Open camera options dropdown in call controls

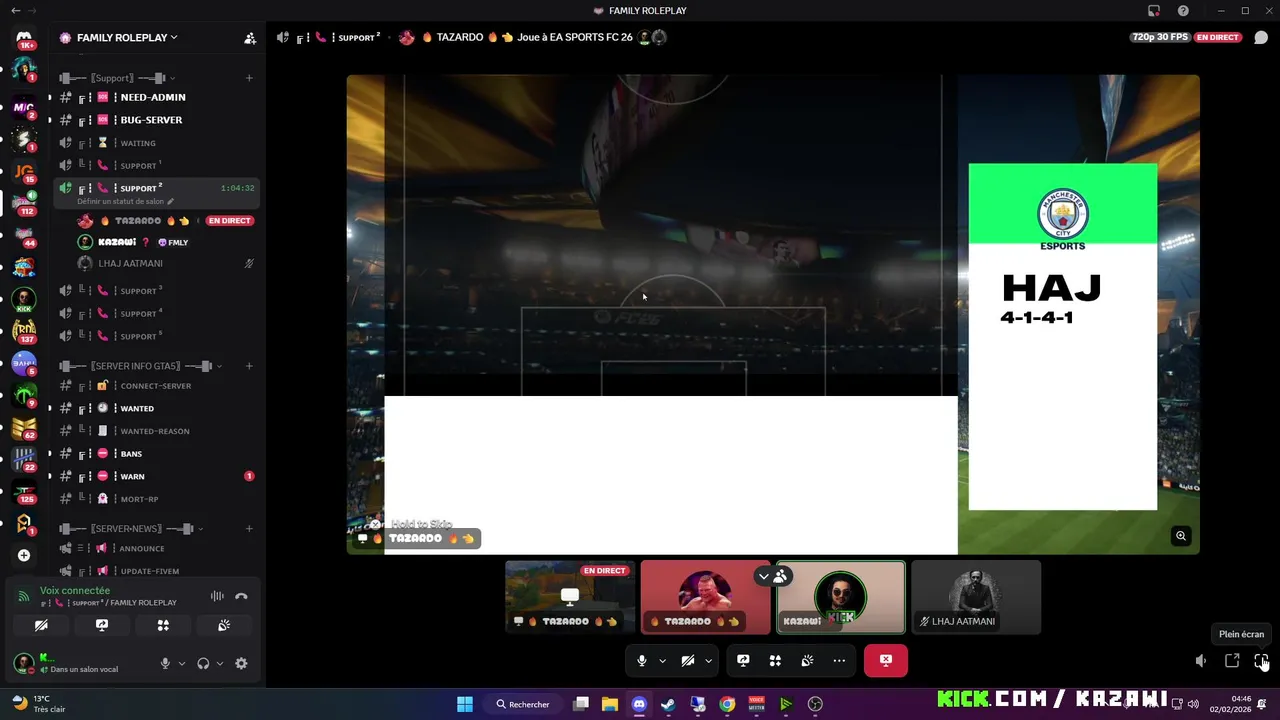coord(708,661)
